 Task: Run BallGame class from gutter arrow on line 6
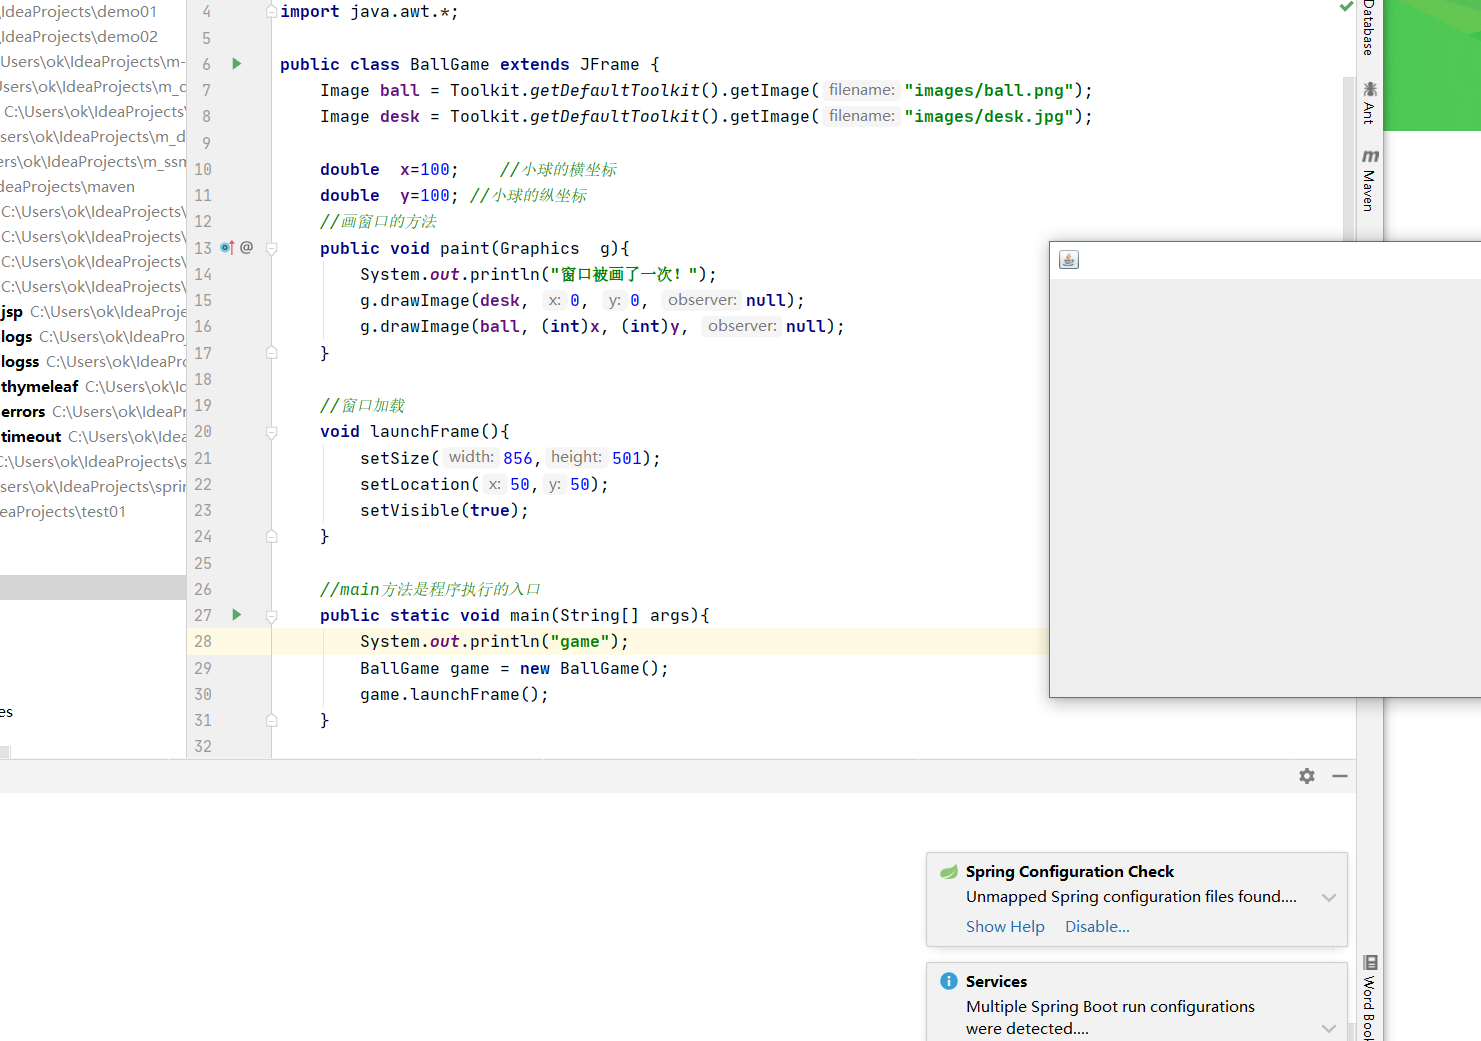[237, 64]
